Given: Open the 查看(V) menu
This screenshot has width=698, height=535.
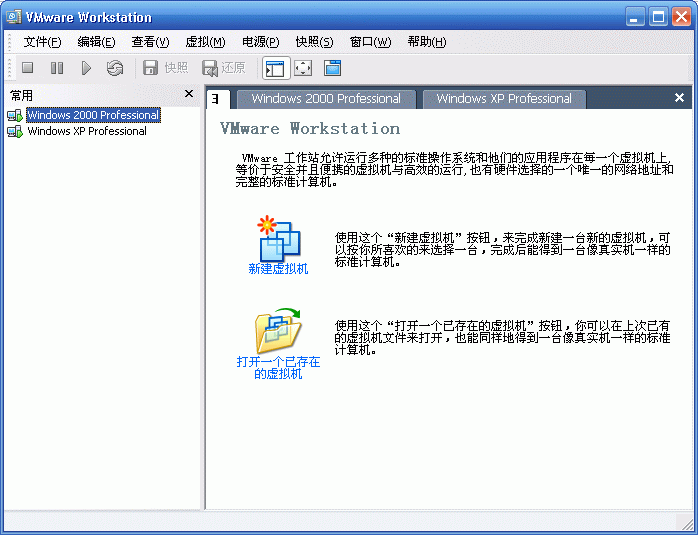Looking at the screenshot, I should [150, 42].
